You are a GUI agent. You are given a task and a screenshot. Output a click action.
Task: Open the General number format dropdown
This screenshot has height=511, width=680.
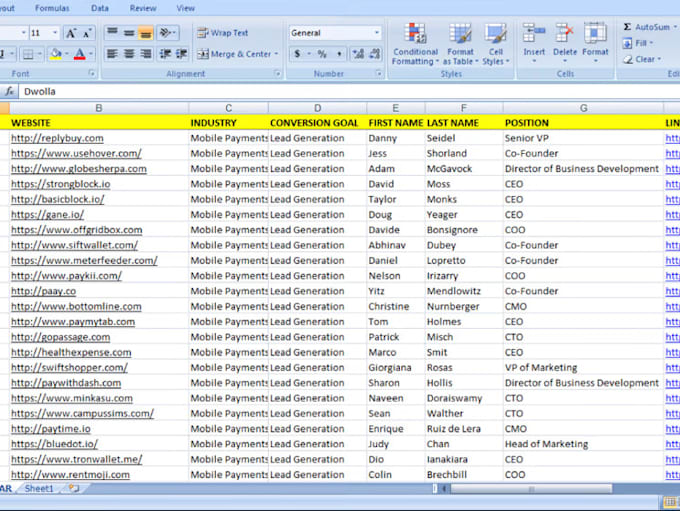tap(376, 33)
